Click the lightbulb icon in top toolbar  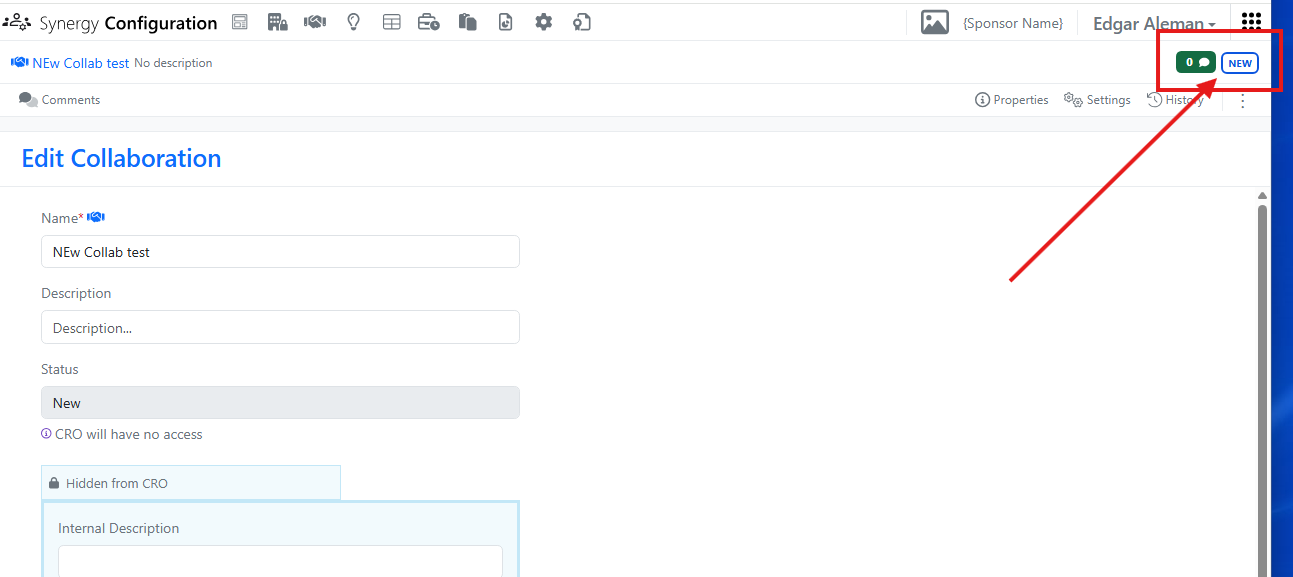click(353, 22)
